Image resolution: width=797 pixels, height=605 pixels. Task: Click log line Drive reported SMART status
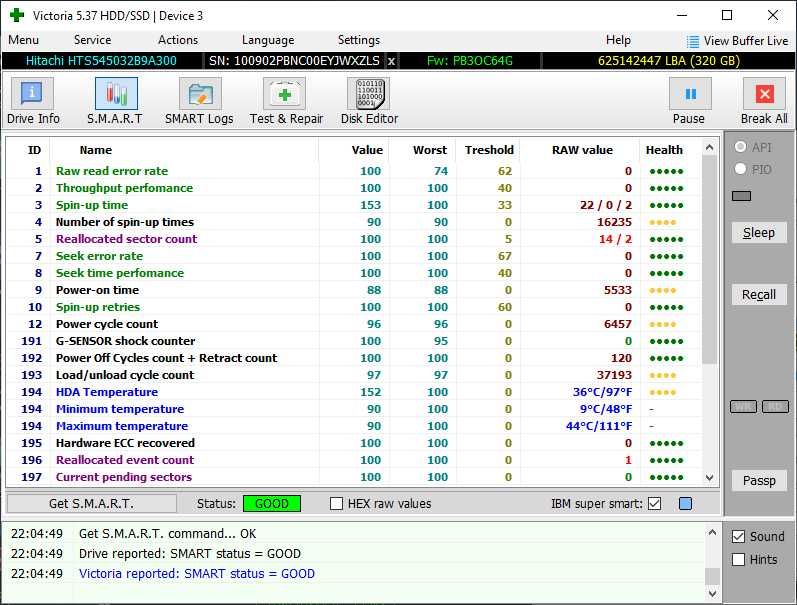(x=190, y=554)
